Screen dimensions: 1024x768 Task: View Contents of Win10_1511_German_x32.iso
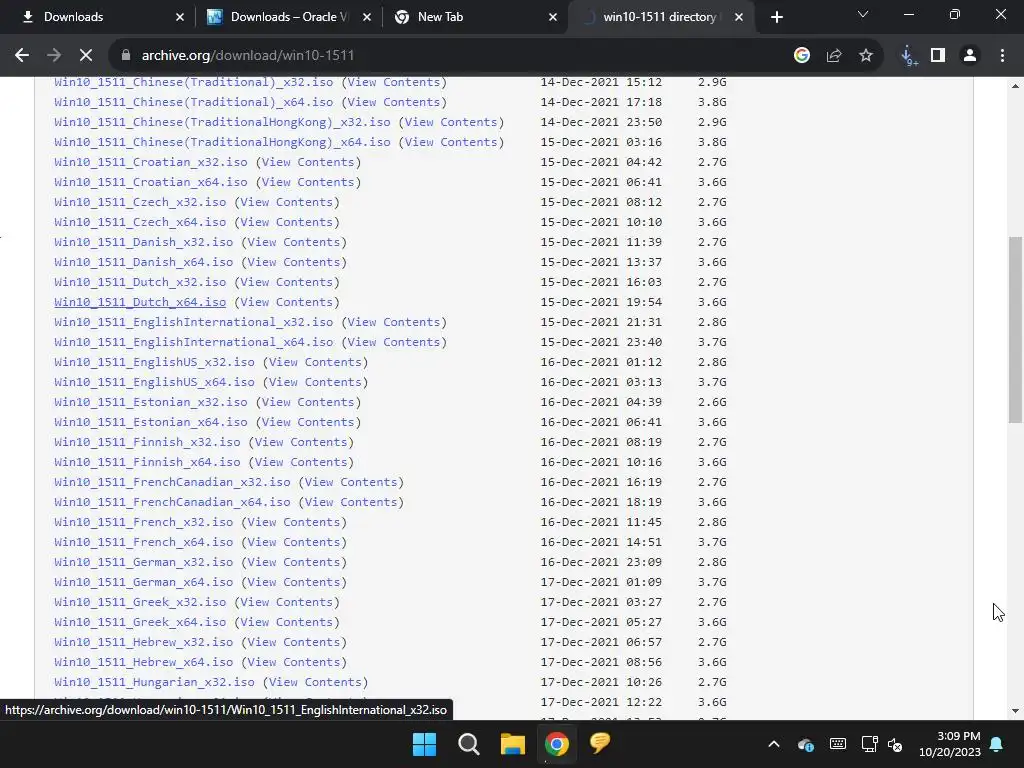pos(294,562)
